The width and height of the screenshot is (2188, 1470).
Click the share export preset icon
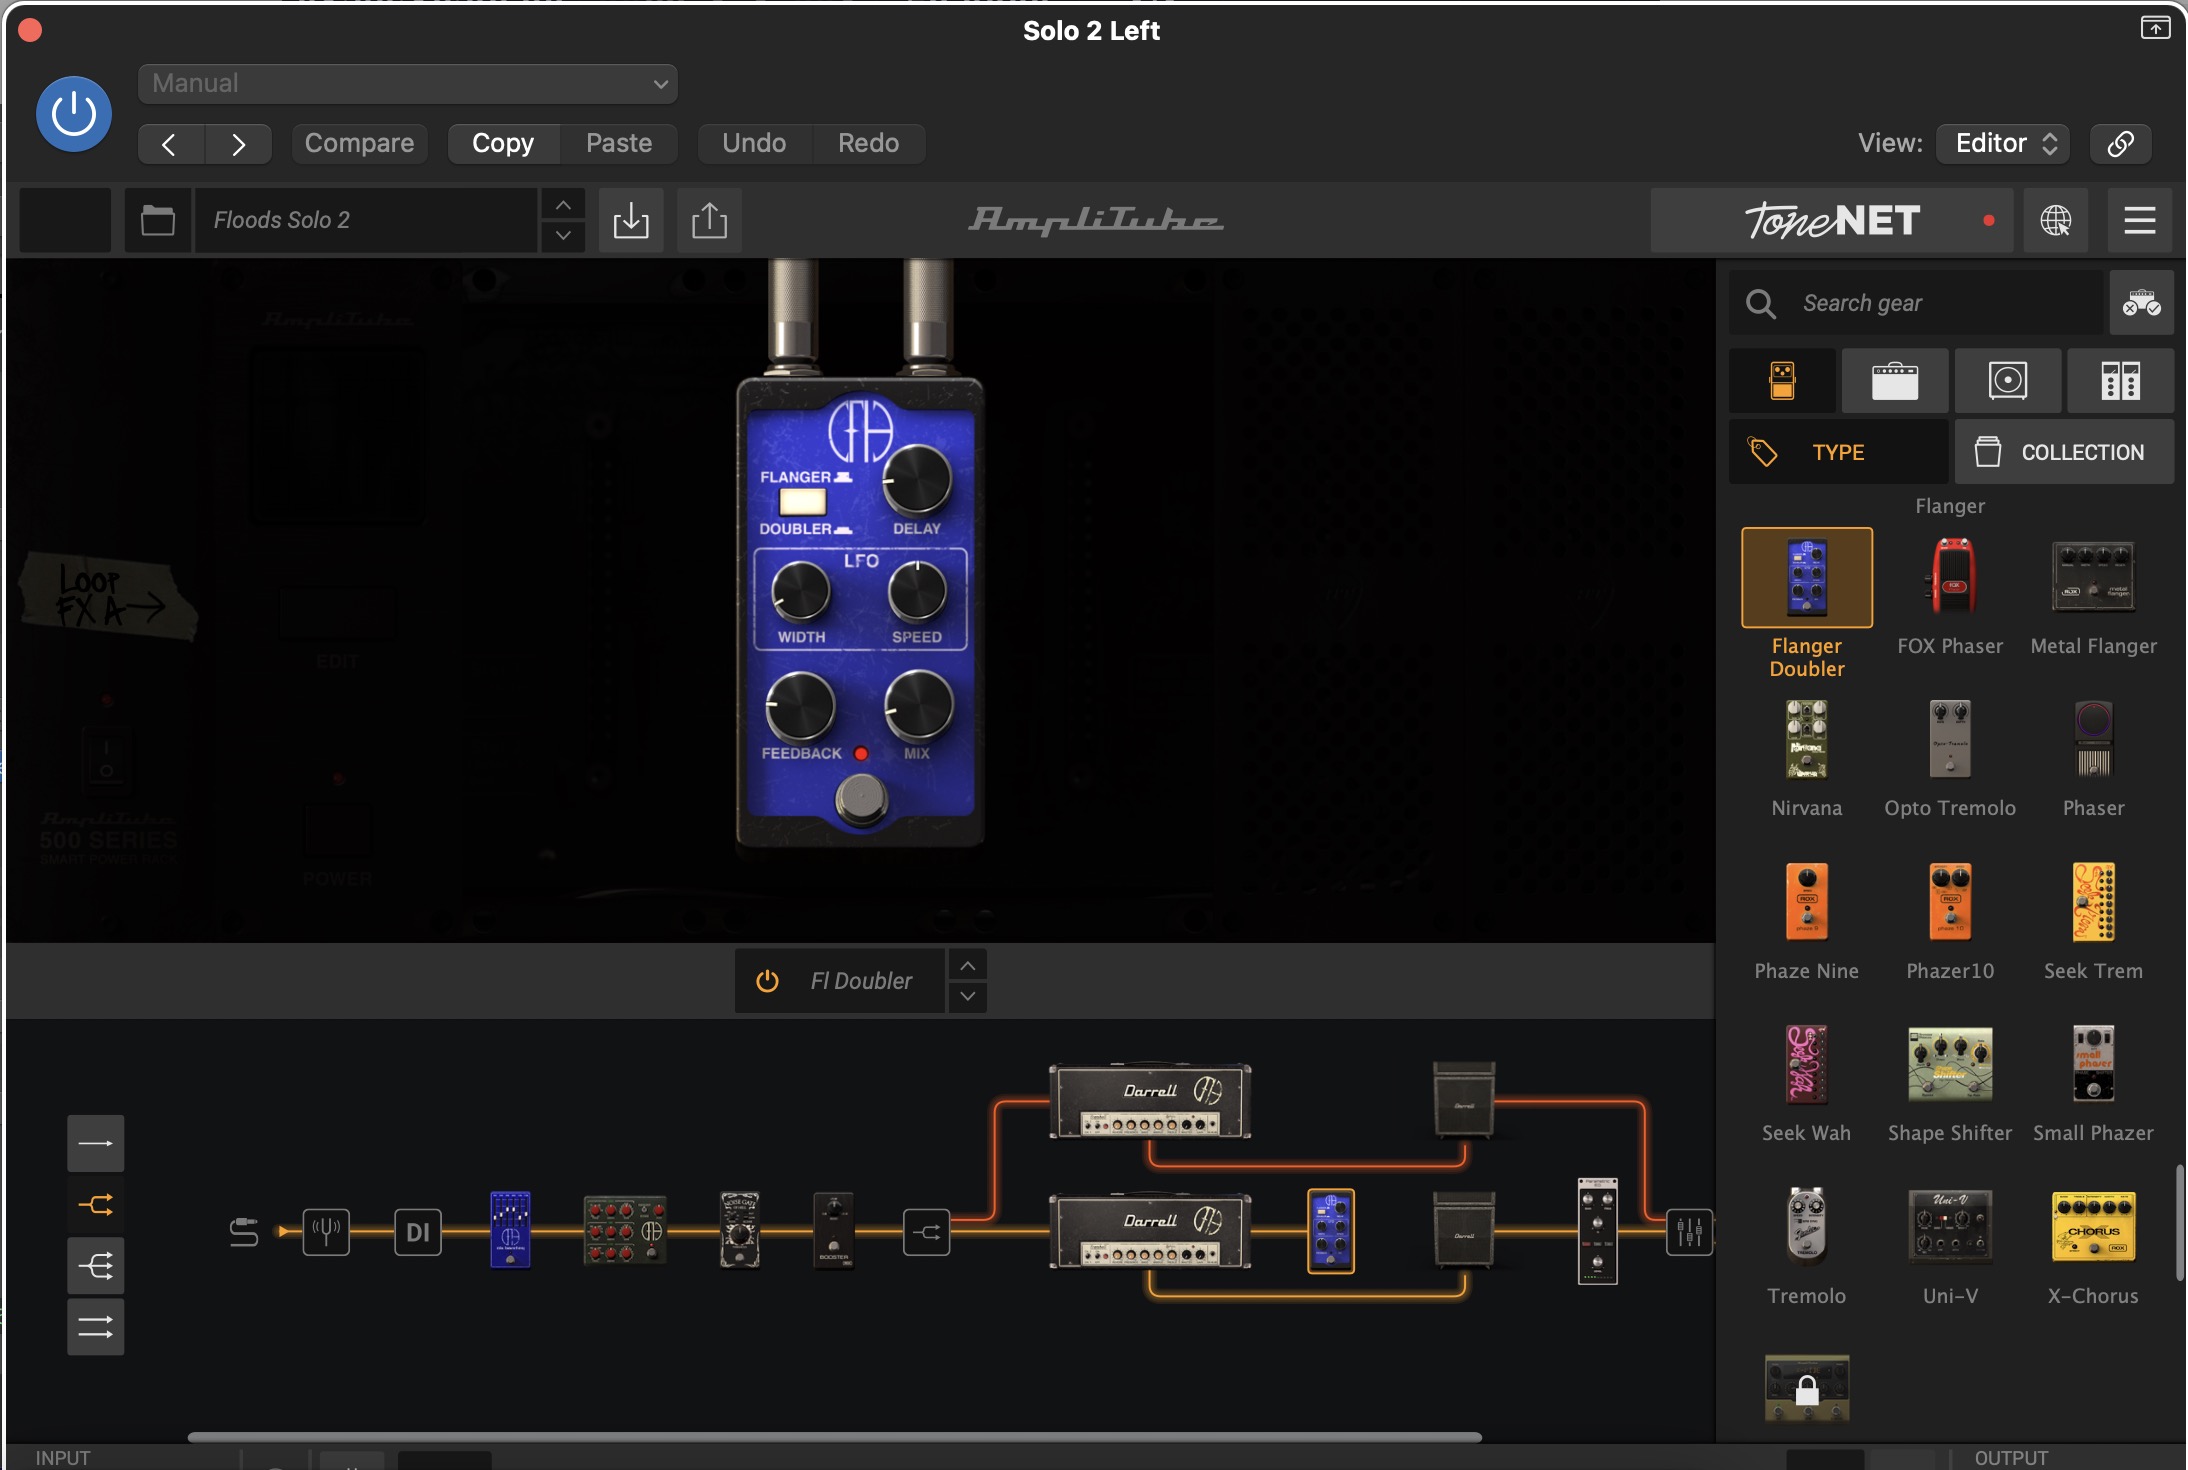[709, 220]
